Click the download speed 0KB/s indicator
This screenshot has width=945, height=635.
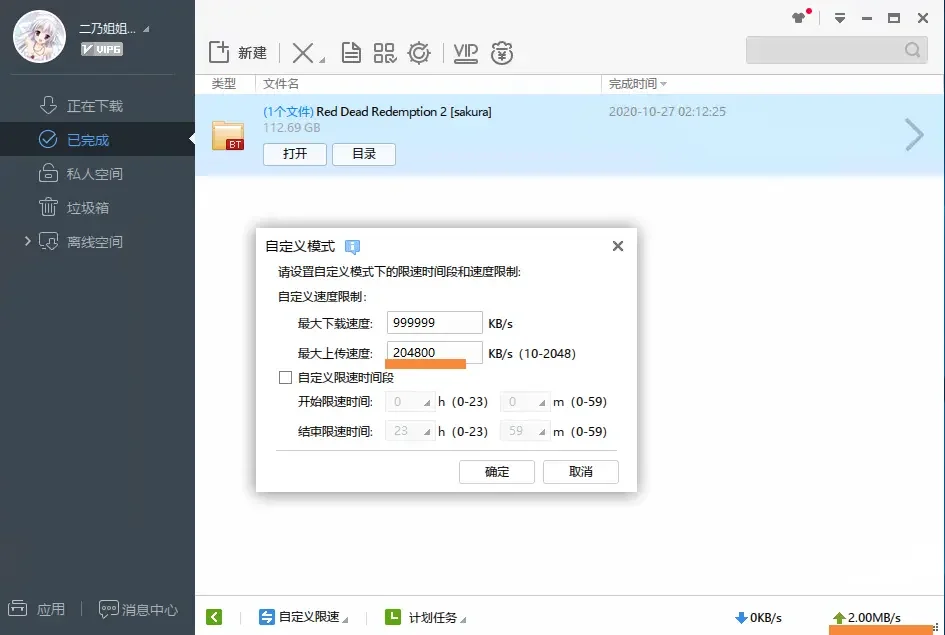(x=758, y=618)
